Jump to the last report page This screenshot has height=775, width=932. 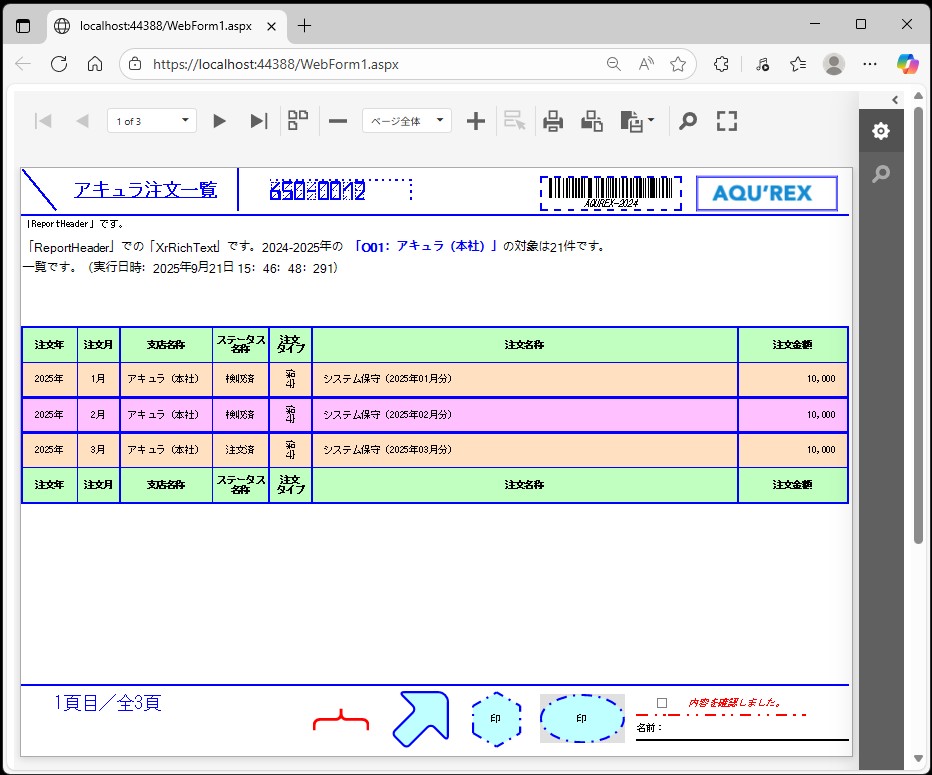click(x=258, y=121)
